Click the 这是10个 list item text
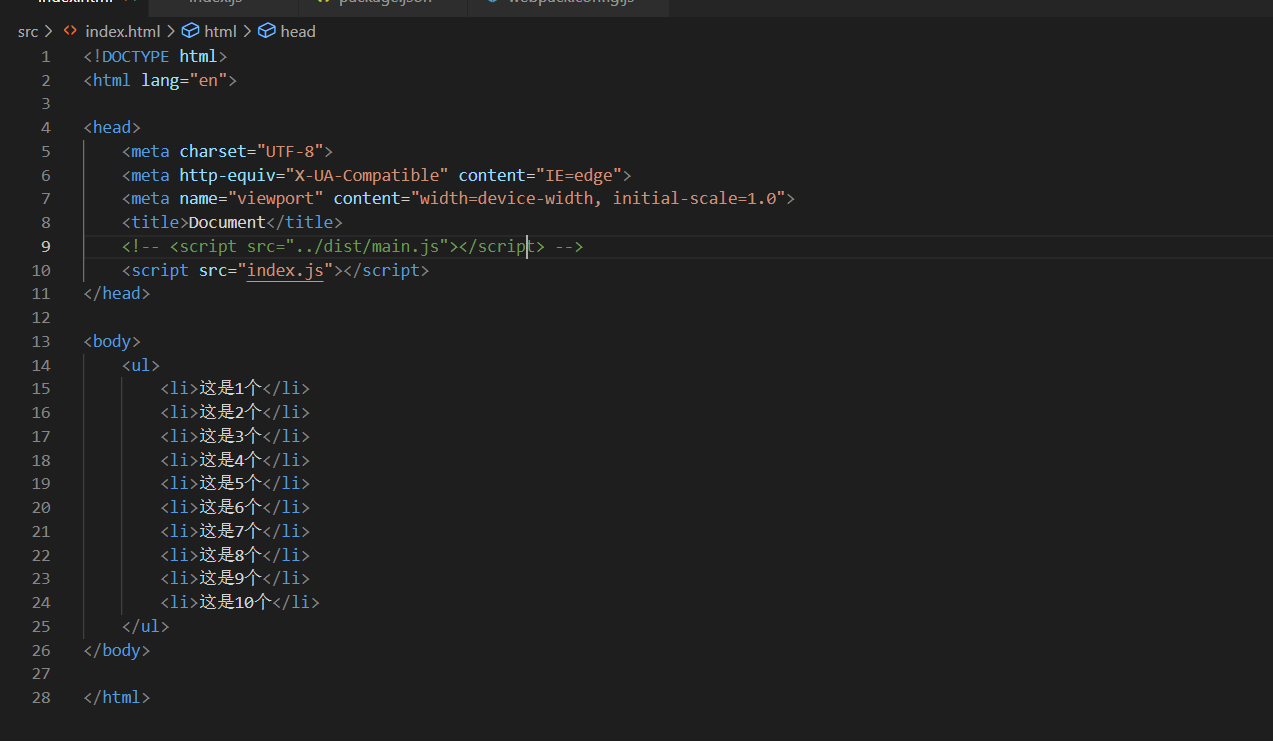Image resolution: width=1273 pixels, height=741 pixels. point(235,602)
